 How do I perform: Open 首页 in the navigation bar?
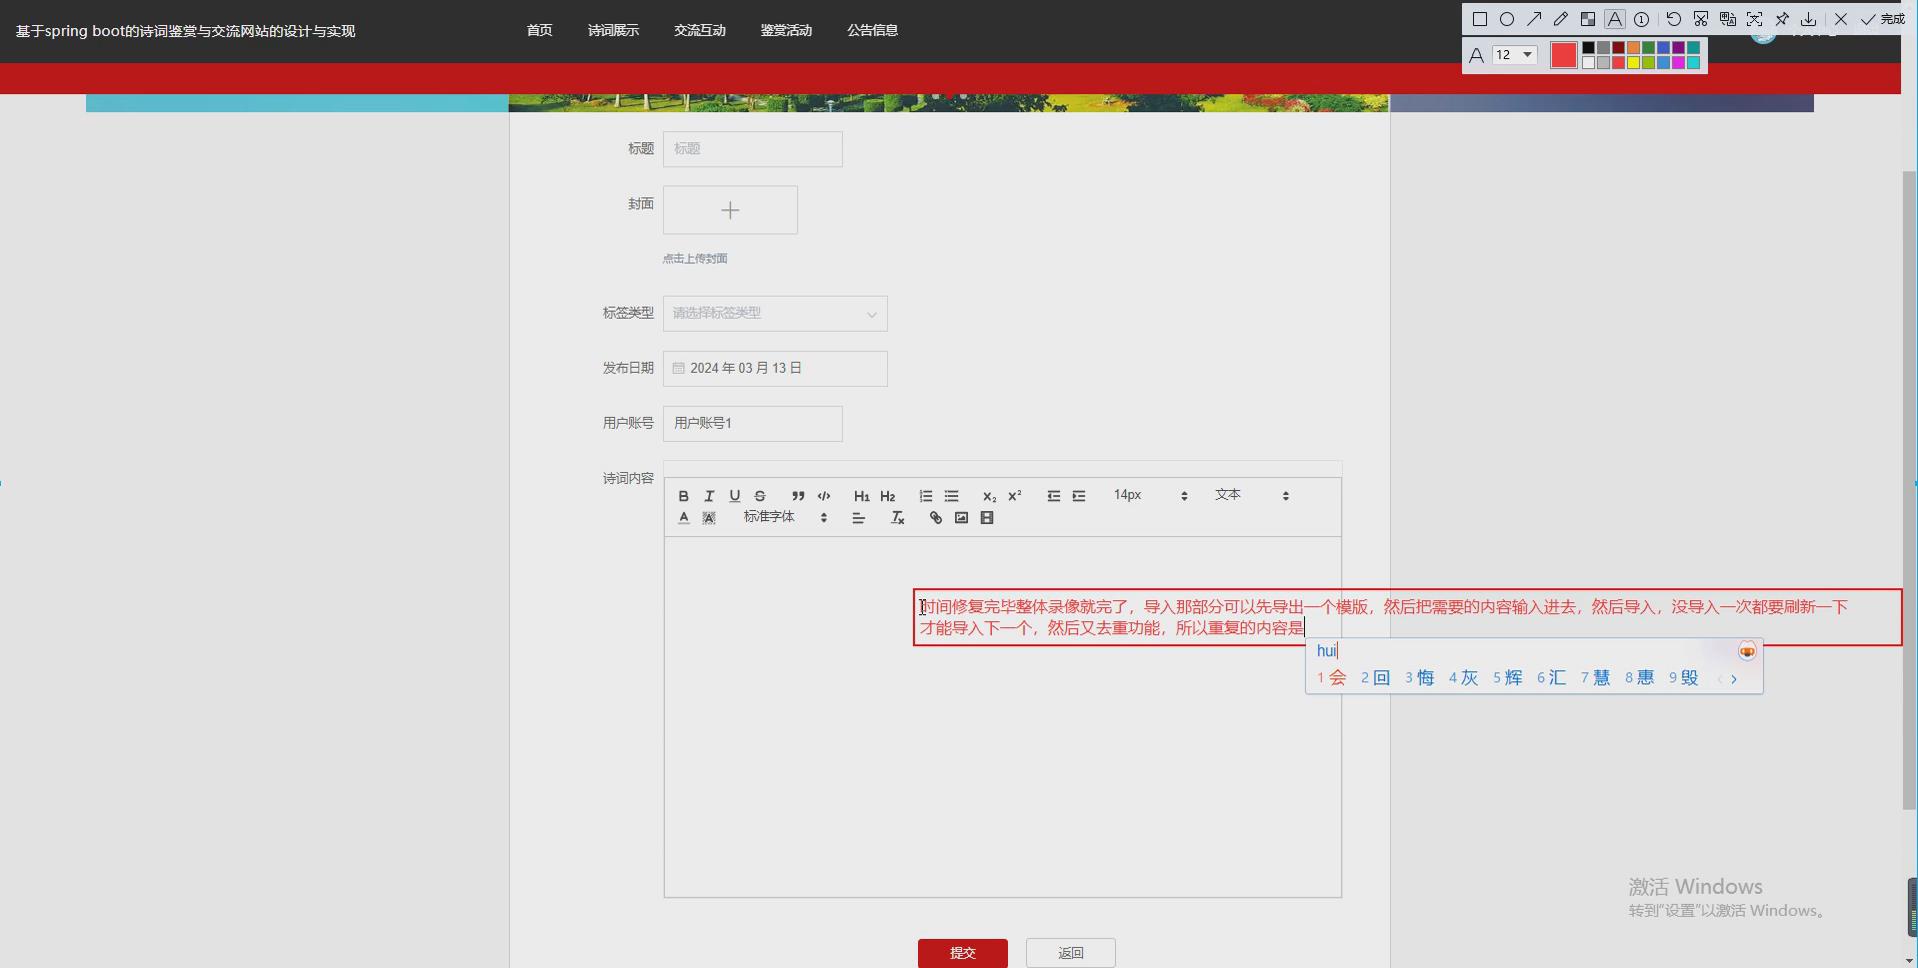coord(539,30)
